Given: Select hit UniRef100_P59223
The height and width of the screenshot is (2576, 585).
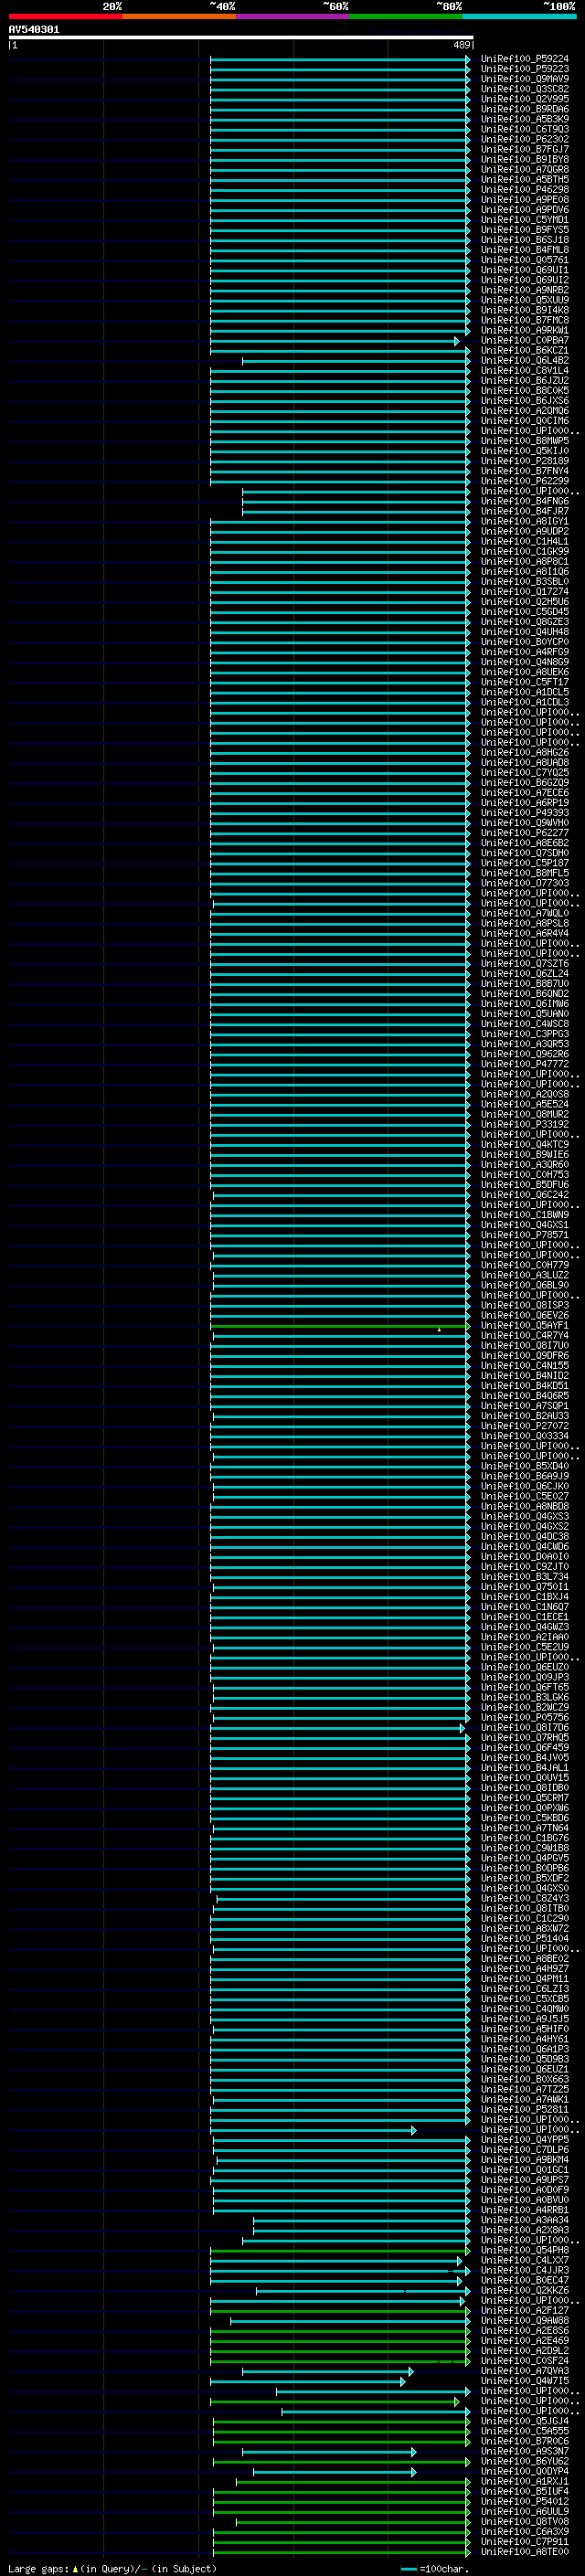Looking at the screenshot, I should pyautogui.click(x=524, y=69).
